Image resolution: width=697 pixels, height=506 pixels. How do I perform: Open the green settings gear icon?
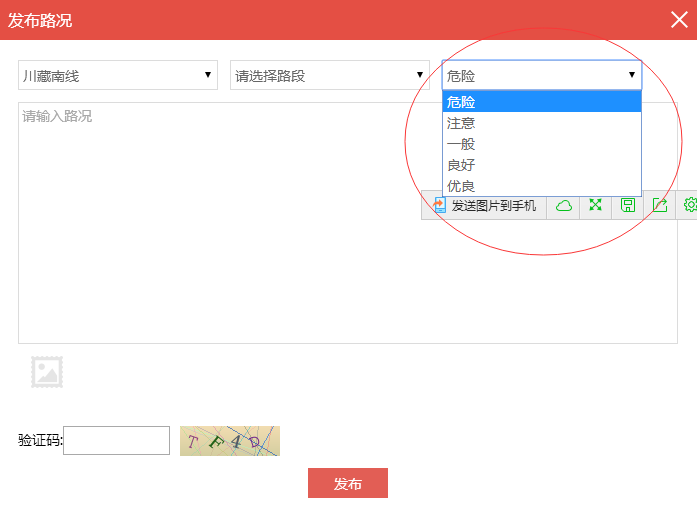click(x=689, y=205)
